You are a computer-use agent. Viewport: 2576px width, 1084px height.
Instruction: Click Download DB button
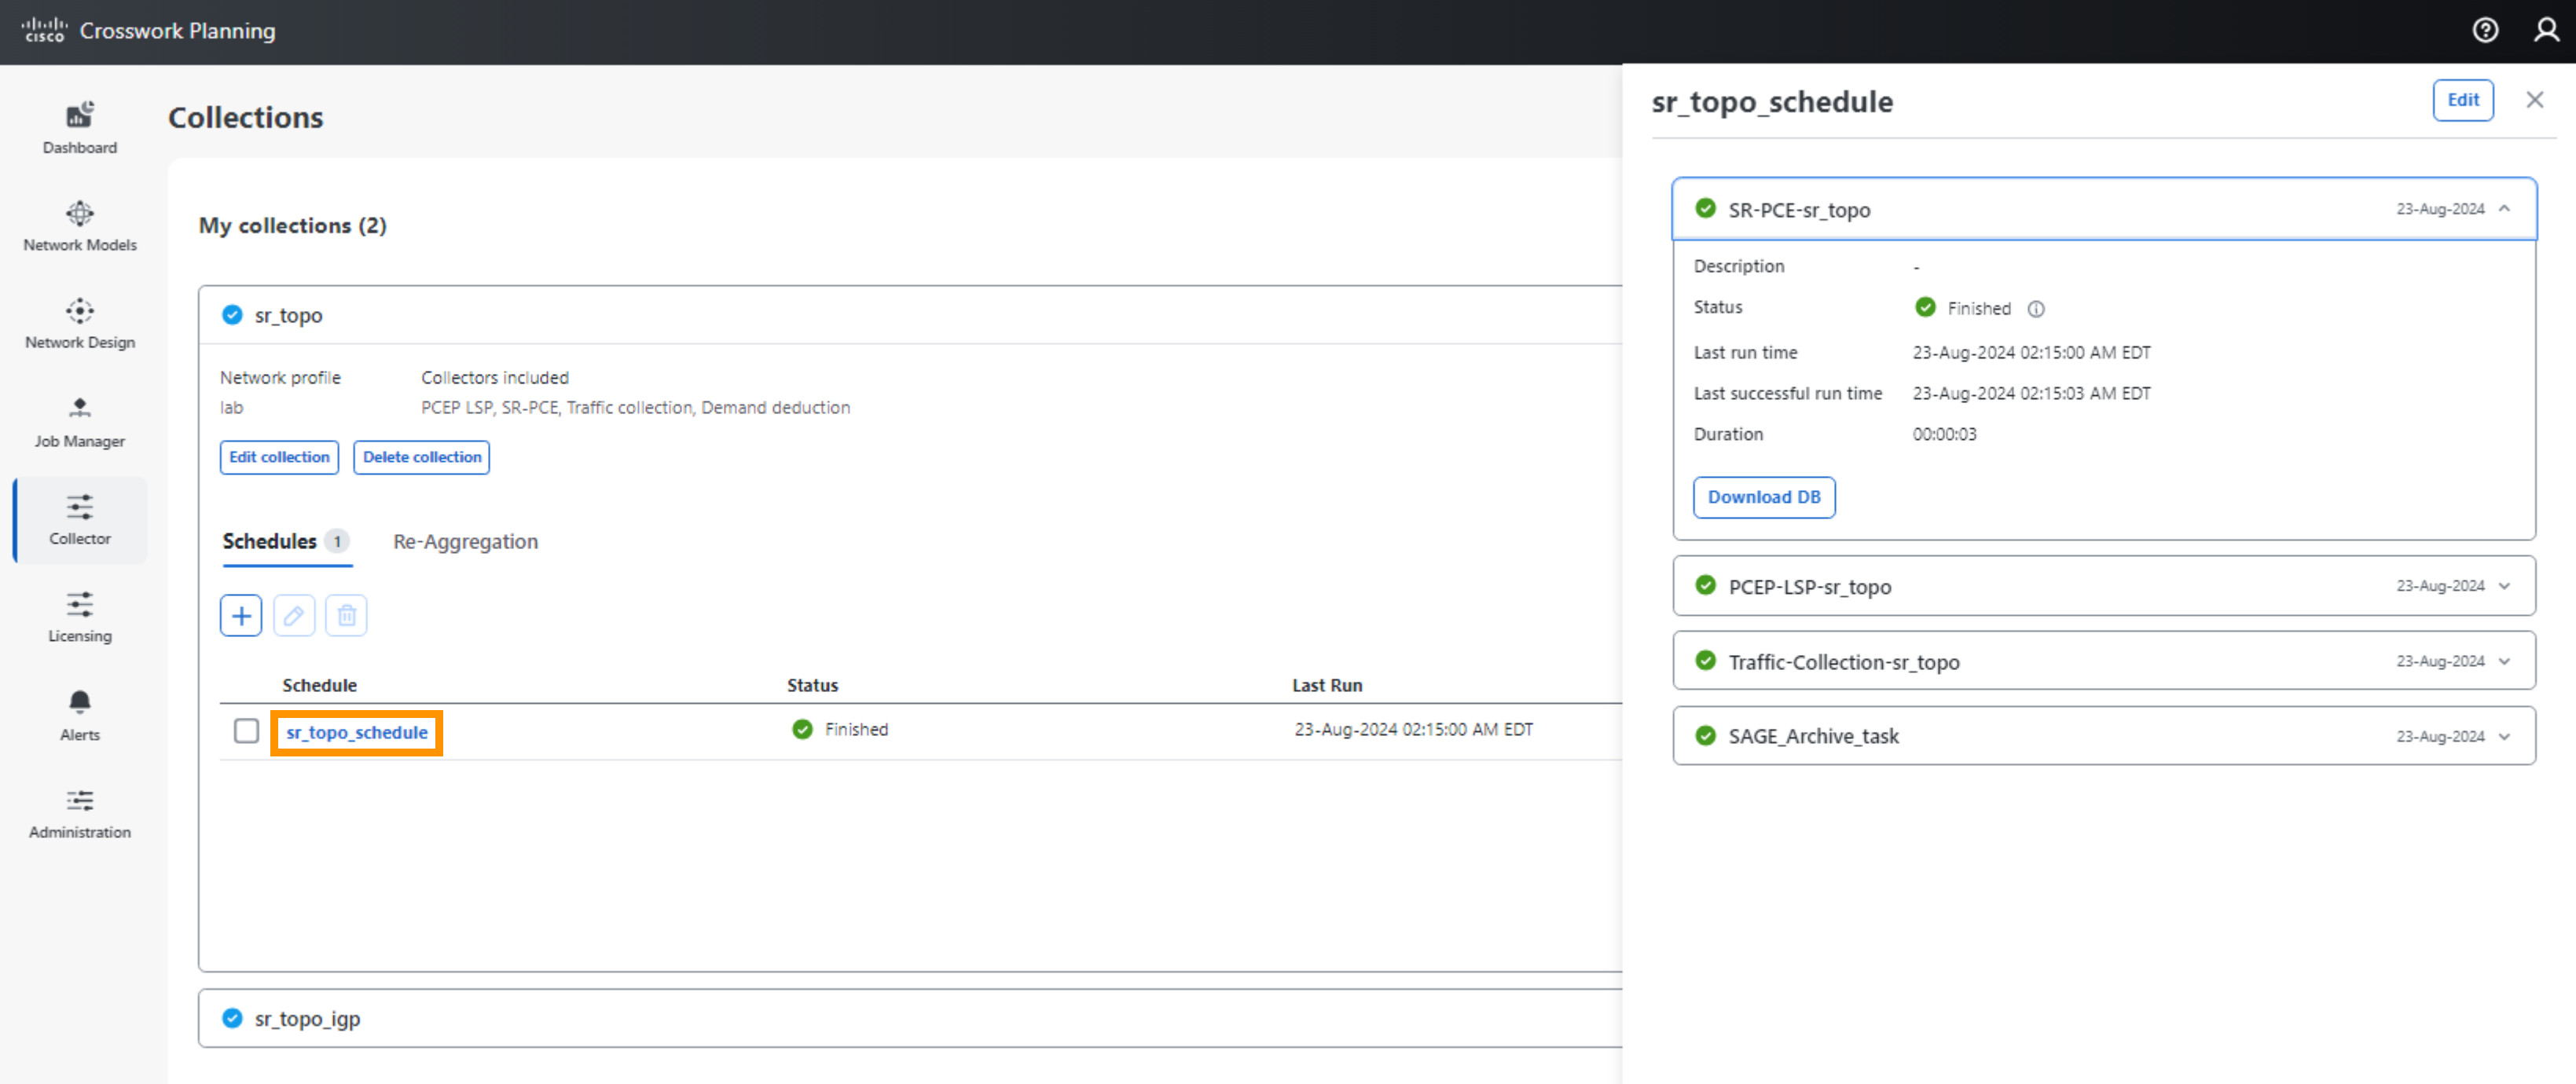click(1764, 496)
